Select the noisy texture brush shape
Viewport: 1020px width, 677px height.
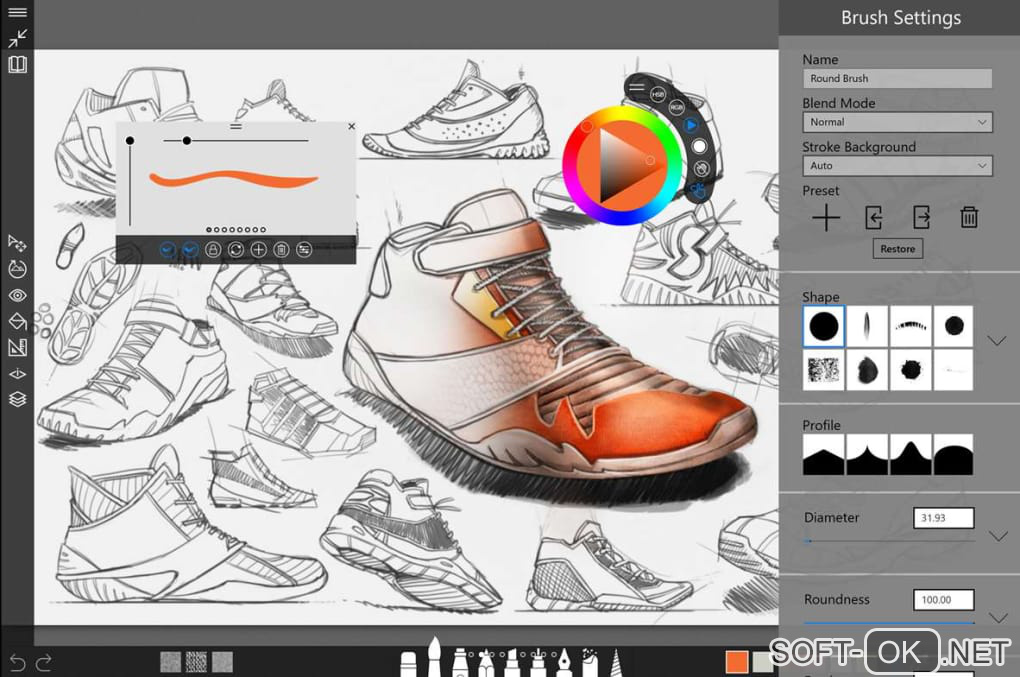click(824, 370)
